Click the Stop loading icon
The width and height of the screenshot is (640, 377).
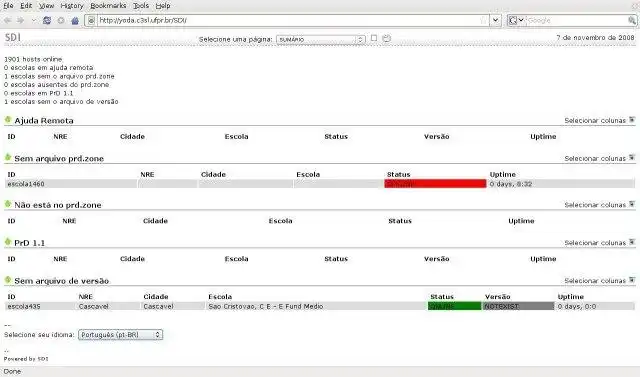[61, 20]
